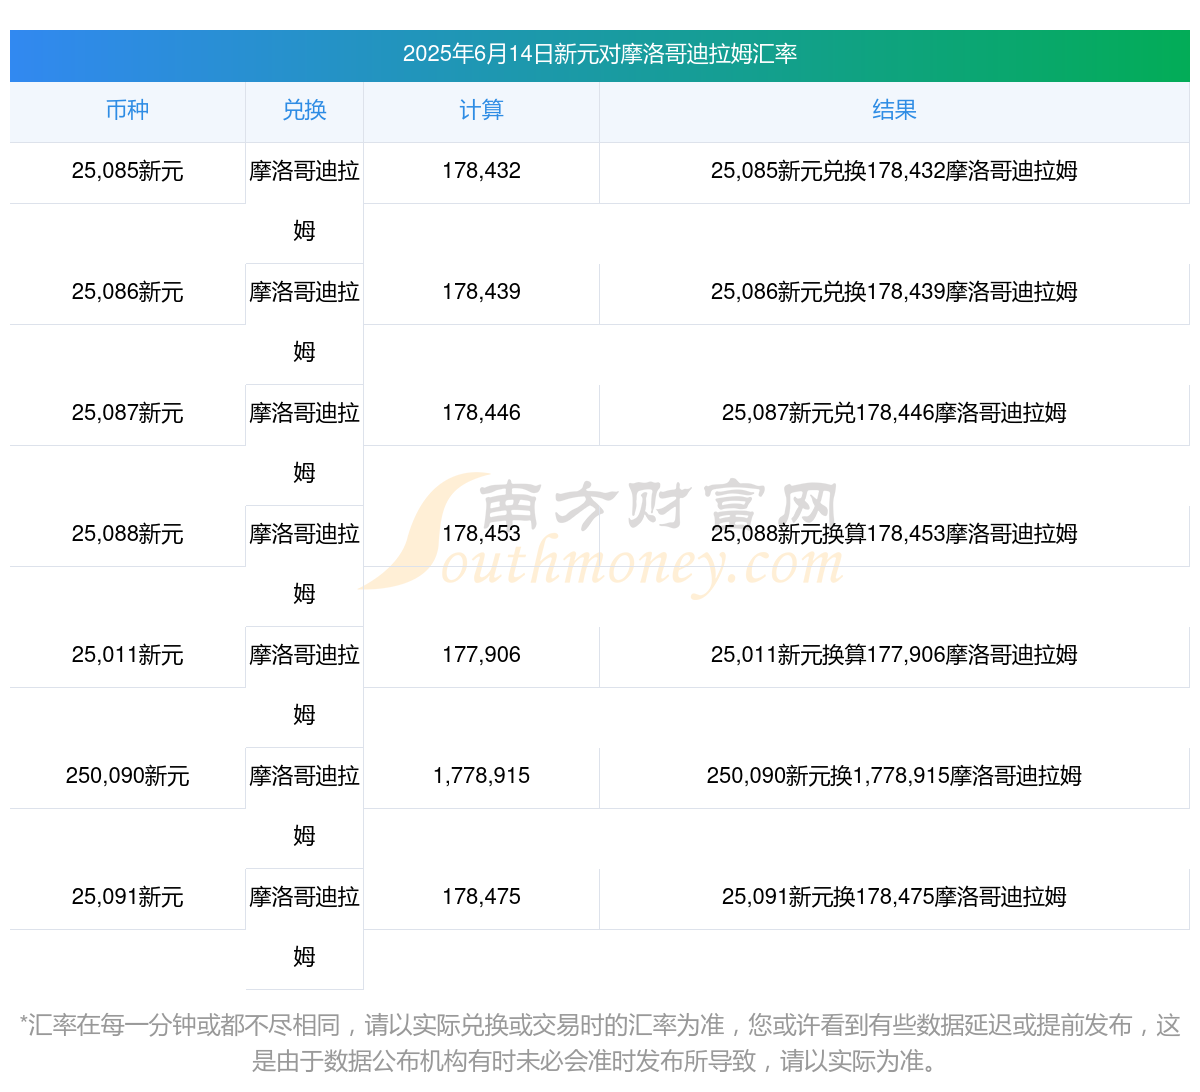The height and width of the screenshot is (1092, 1200).
Task: Click the 25,087新元 cell
Action: (127, 413)
